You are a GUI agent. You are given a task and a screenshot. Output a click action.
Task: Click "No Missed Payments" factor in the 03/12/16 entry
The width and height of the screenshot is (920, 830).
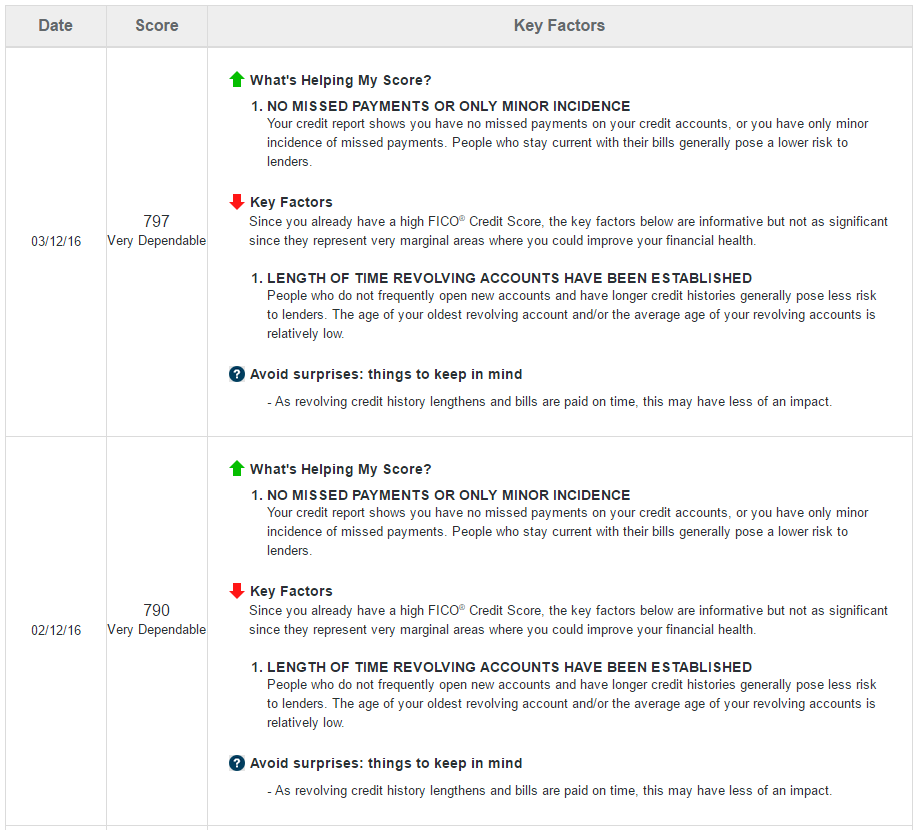(448, 106)
